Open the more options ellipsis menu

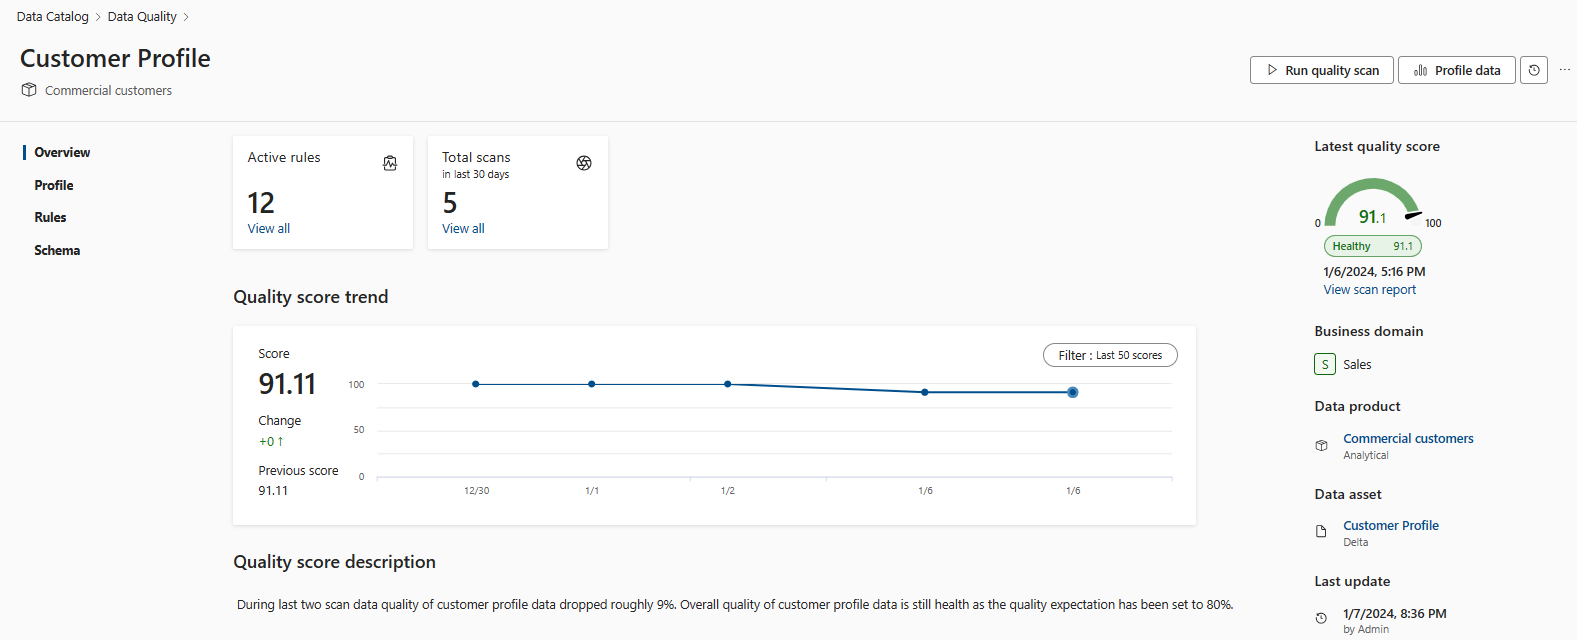pos(1564,70)
